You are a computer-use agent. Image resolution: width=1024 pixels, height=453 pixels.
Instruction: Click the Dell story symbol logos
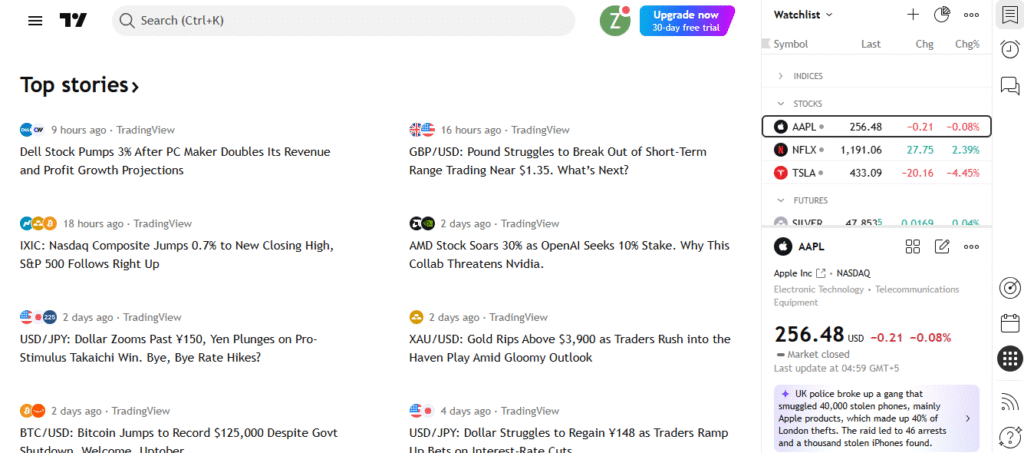point(32,130)
